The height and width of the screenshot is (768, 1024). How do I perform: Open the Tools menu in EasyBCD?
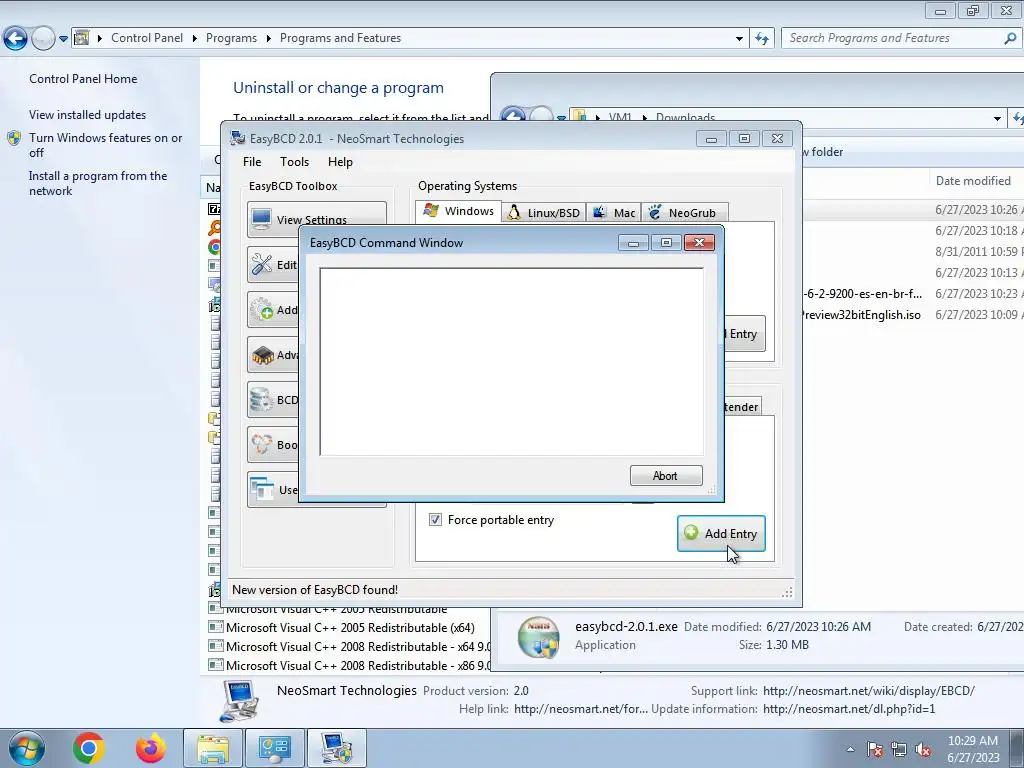coord(295,162)
